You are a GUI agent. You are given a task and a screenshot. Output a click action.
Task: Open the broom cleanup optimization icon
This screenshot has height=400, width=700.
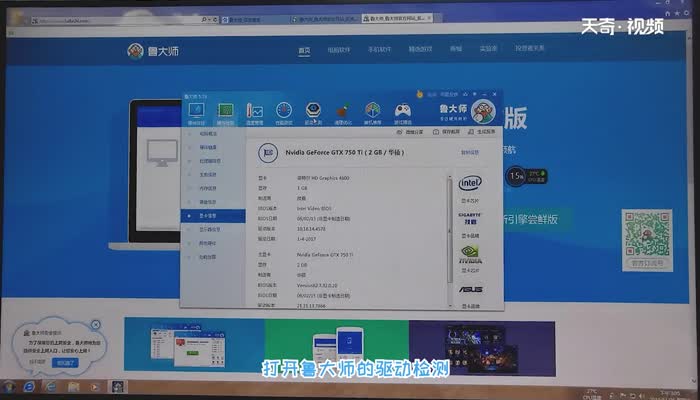(343, 113)
